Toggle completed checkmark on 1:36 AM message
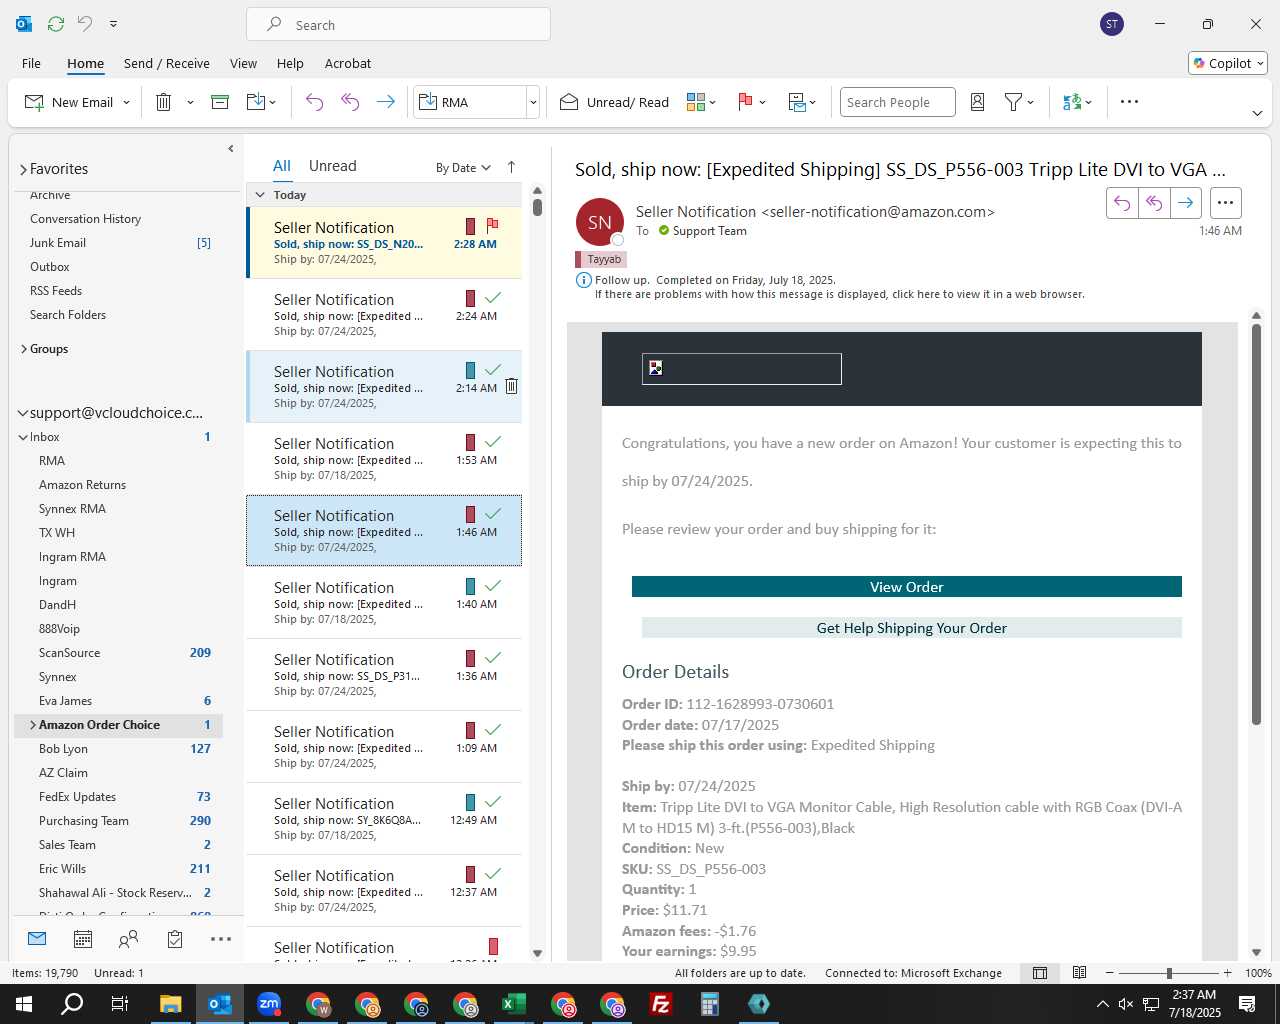This screenshot has width=1280, height=1024. (493, 658)
